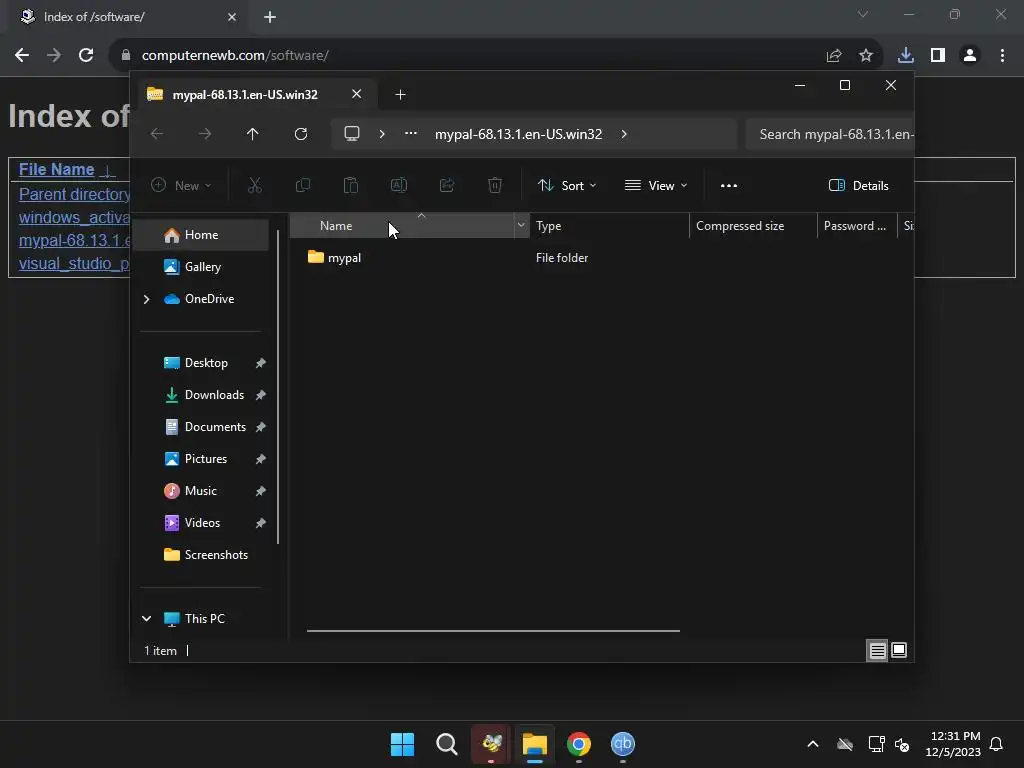Screen dimensions: 1024x768
Task: Open Chrome profile avatar
Action: coord(970,56)
